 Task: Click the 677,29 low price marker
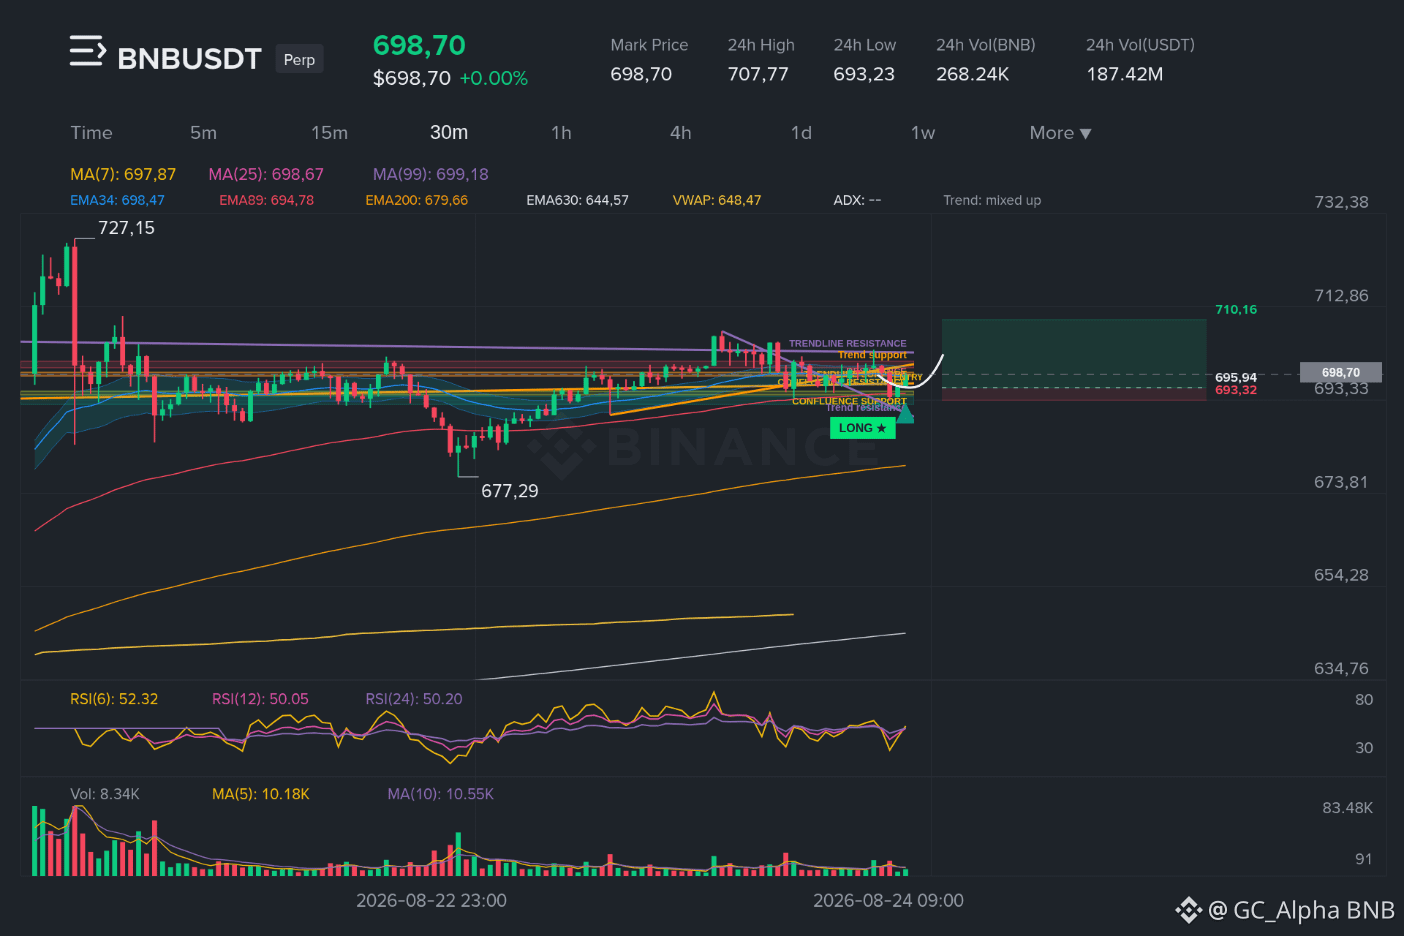pyautogui.click(x=510, y=491)
